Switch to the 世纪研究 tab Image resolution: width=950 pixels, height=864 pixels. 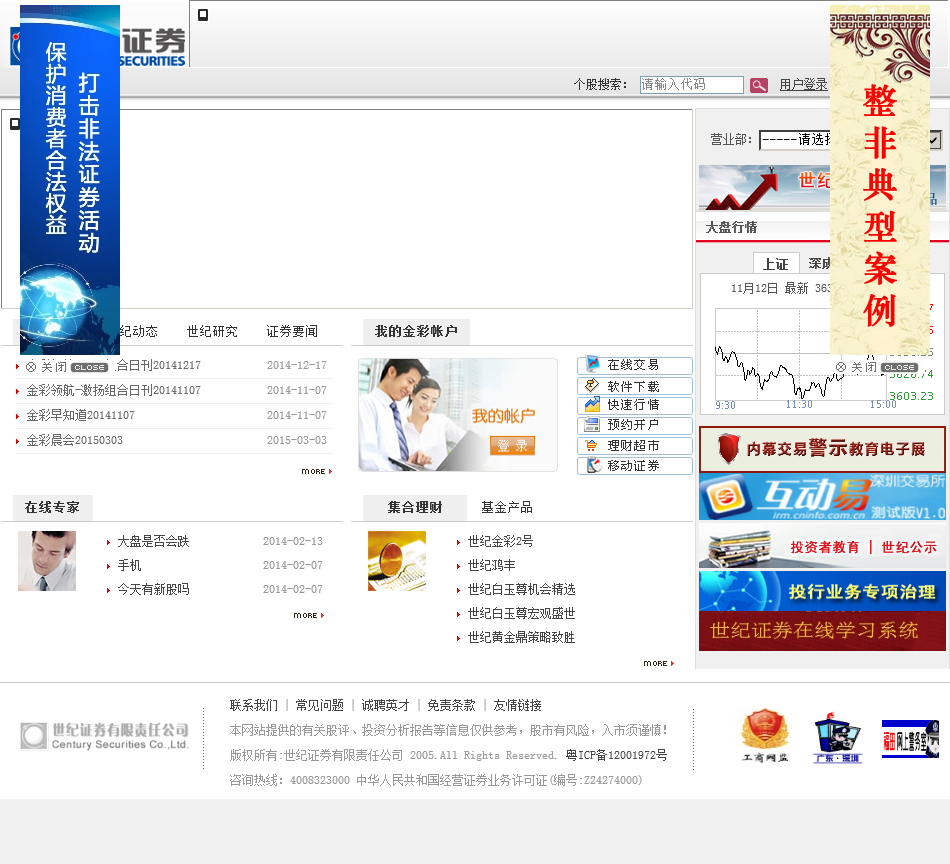point(212,331)
